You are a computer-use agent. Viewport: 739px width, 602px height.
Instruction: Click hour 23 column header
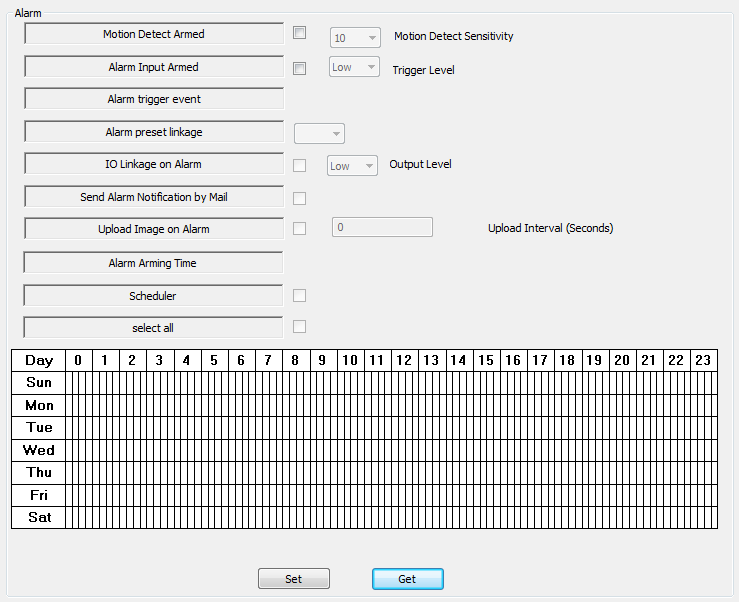(x=704, y=361)
